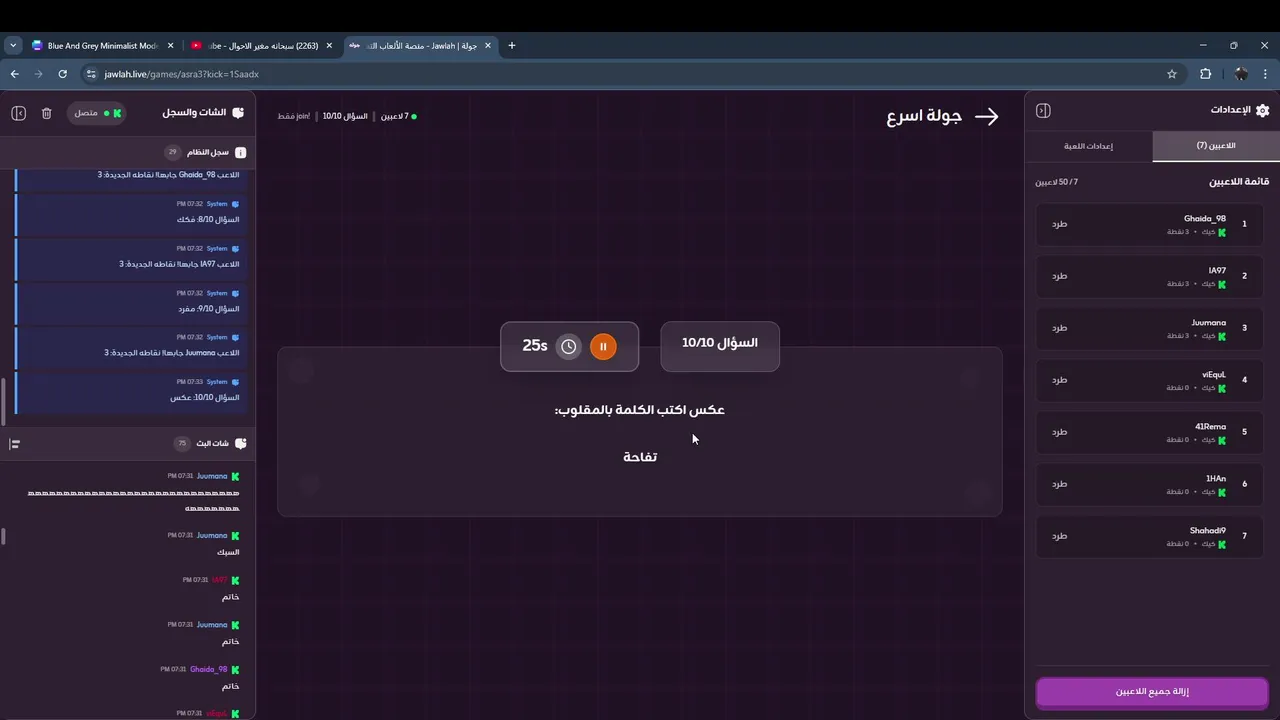The height and width of the screenshot is (720, 1280).
Task: Go back to the previous browser page
Action: 15,74
